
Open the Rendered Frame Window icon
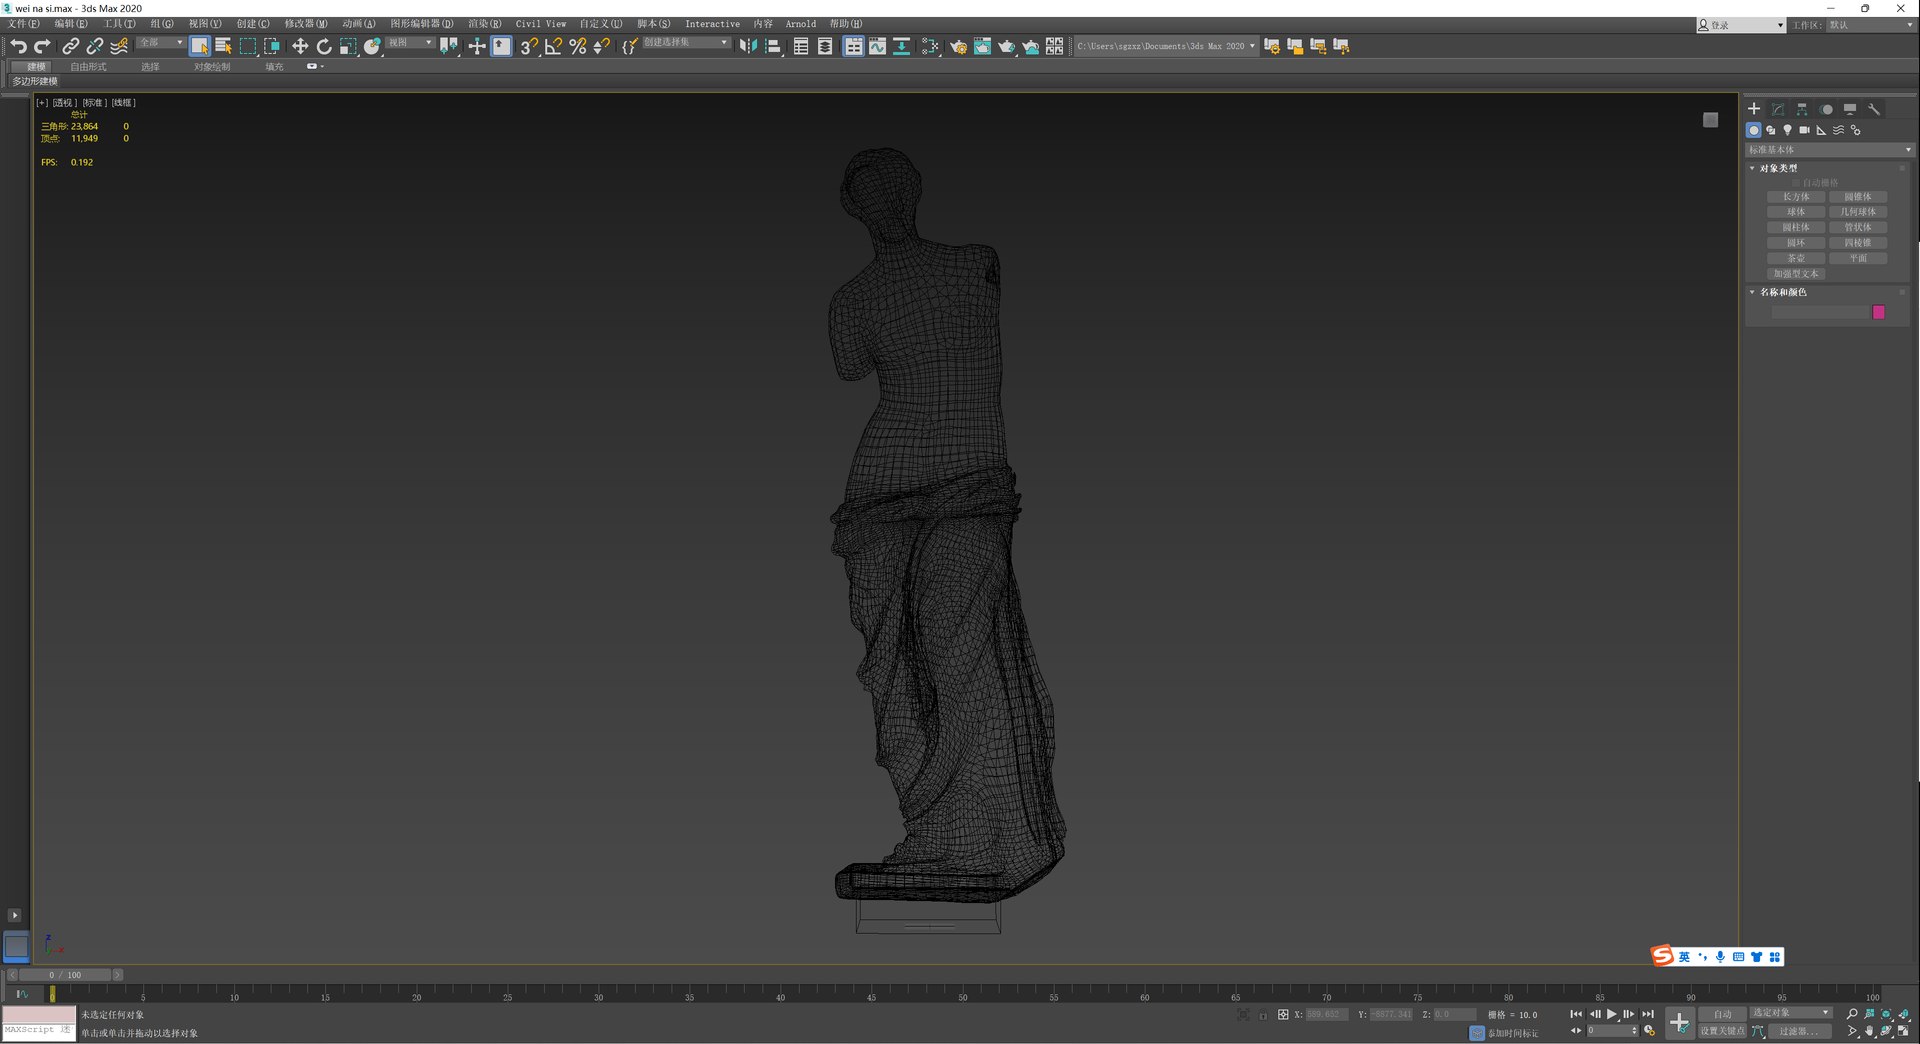coord(982,46)
